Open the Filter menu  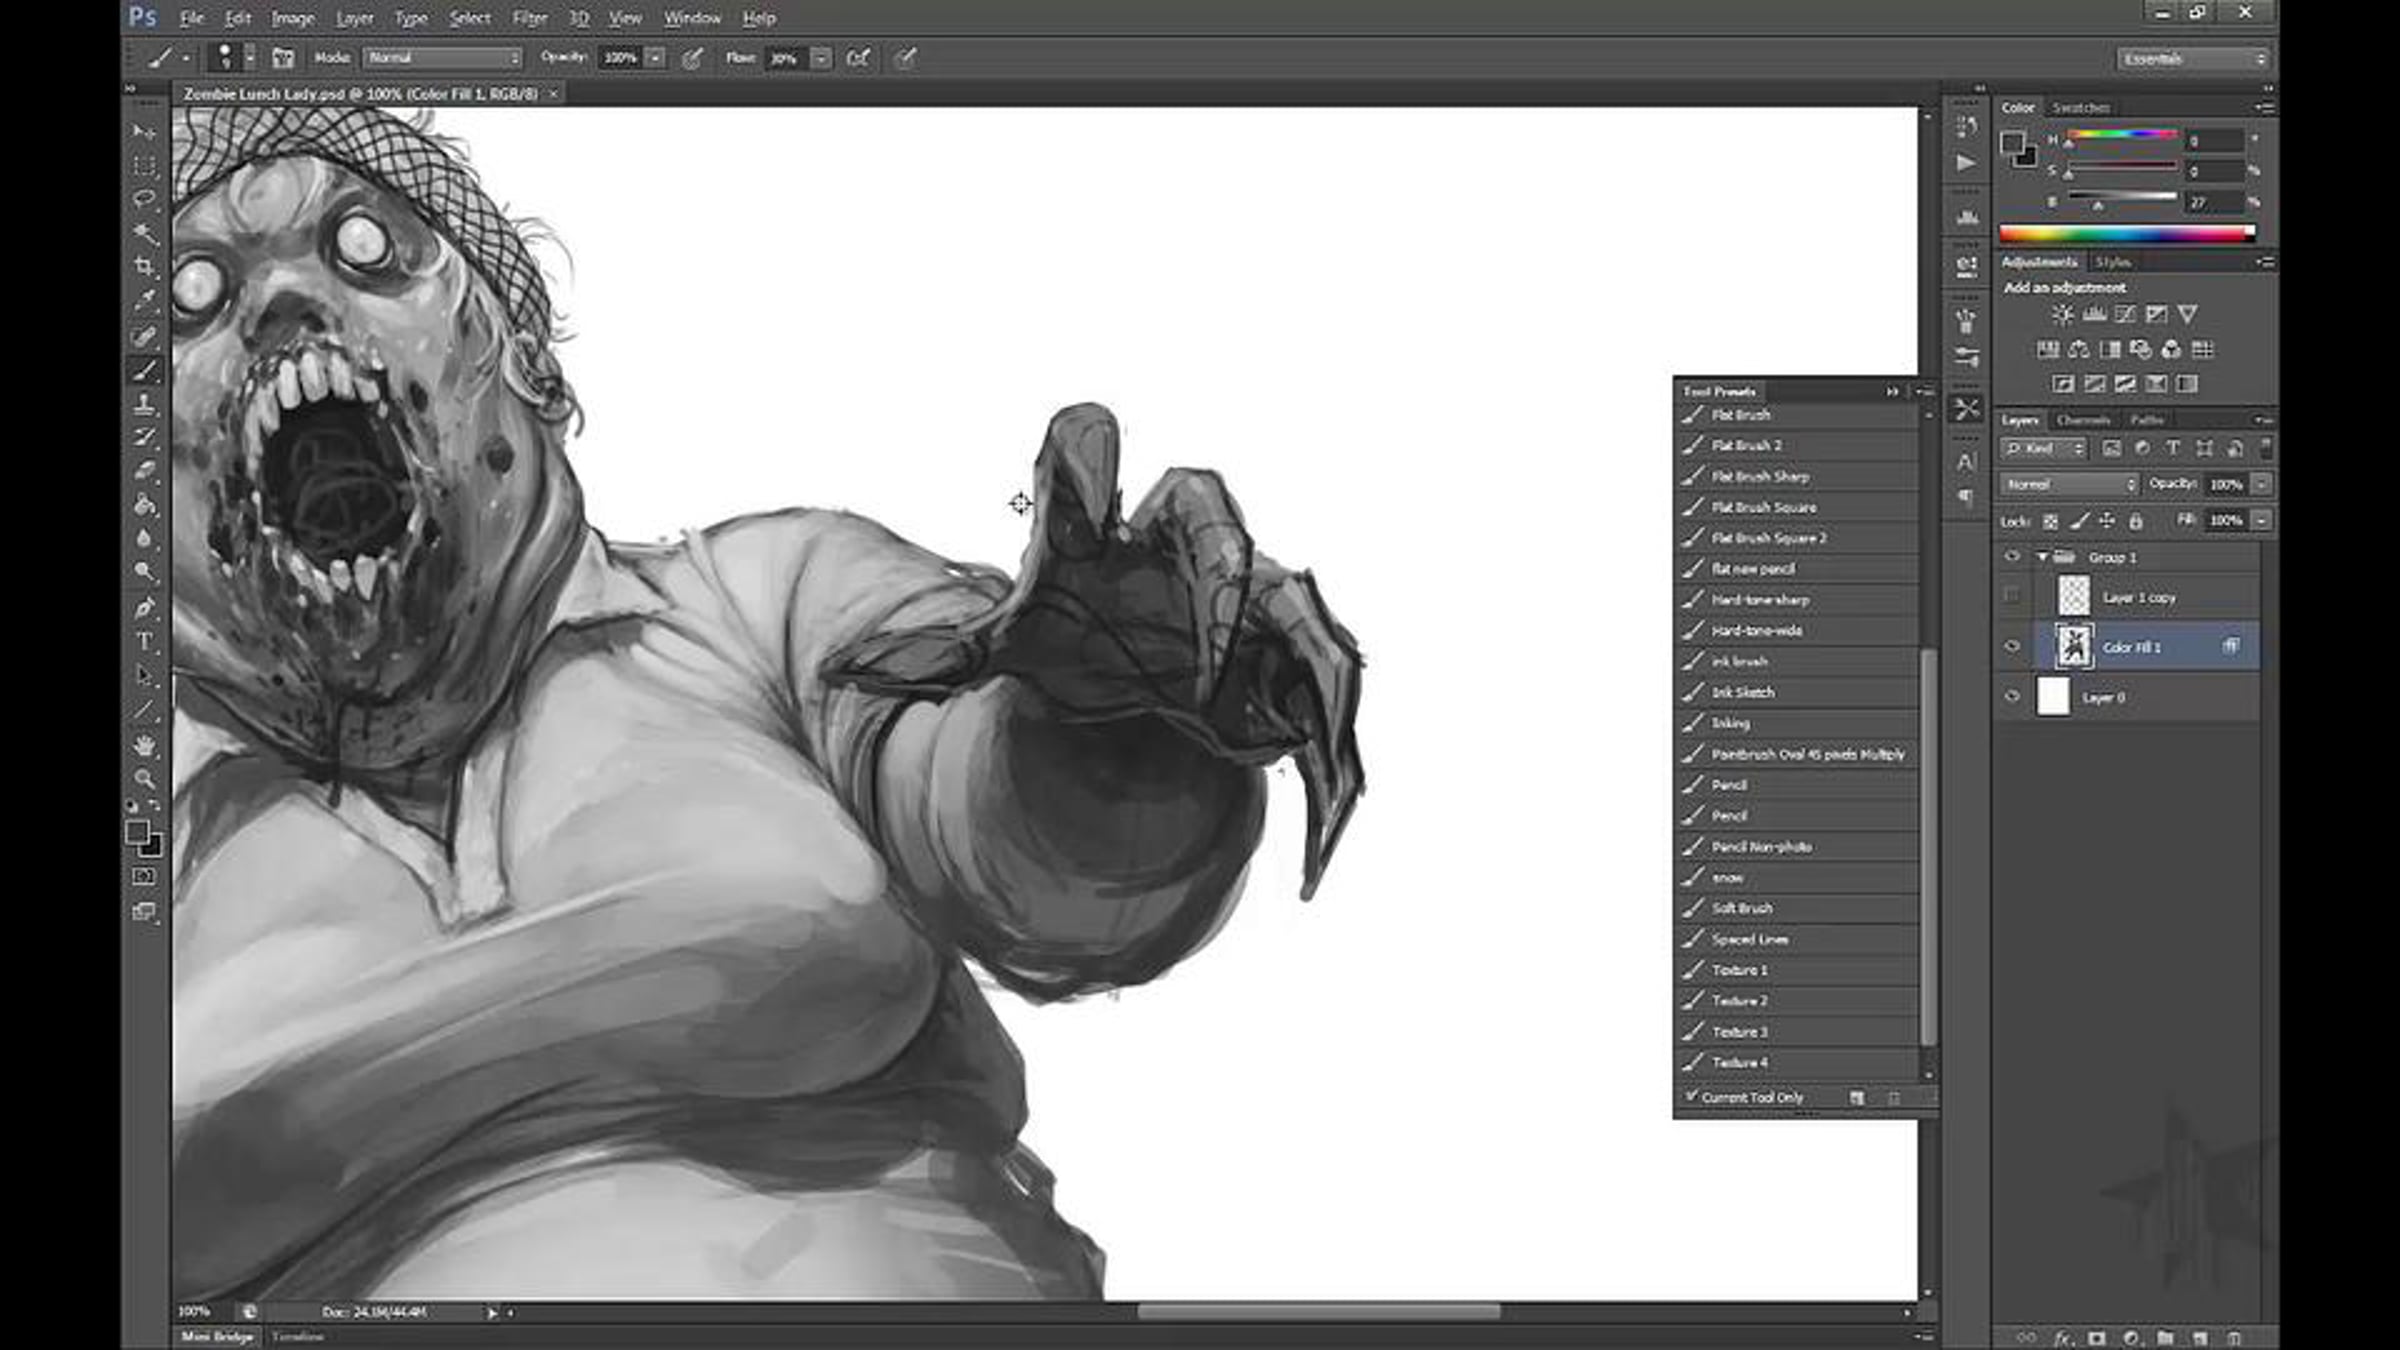(x=529, y=18)
